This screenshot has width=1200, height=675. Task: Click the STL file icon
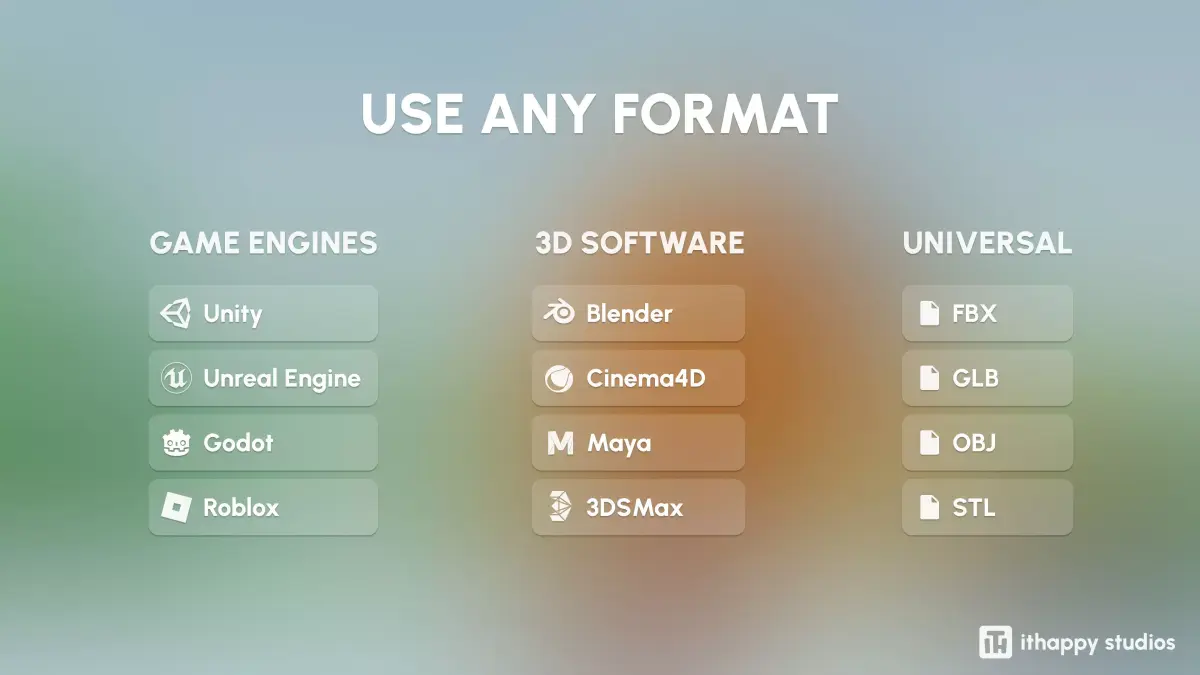[930, 507]
